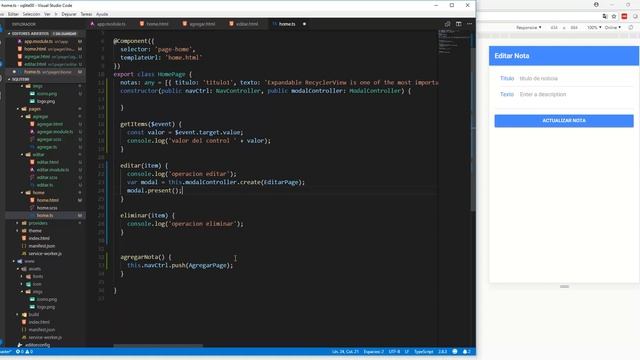
Task: Collapse the agregar folder
Action: pyautogui.click(x=40, y=117)
